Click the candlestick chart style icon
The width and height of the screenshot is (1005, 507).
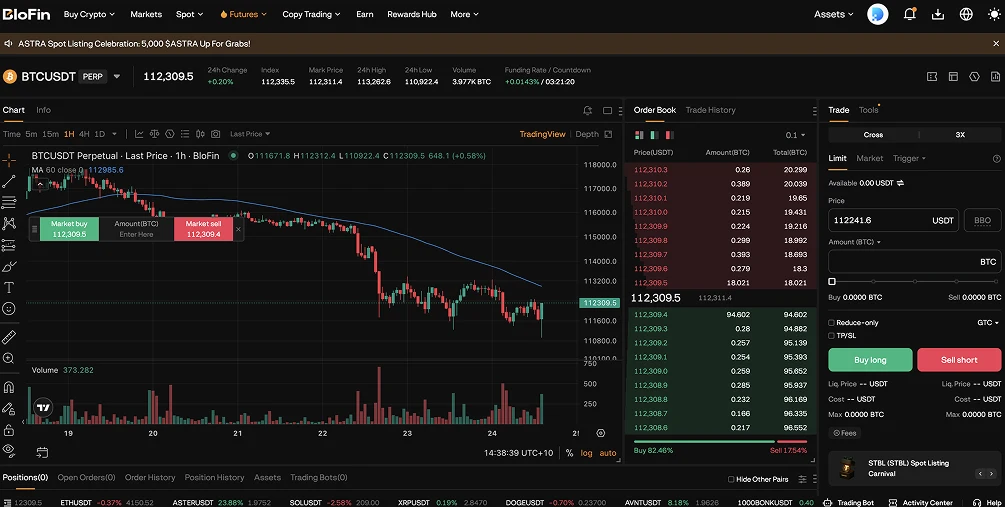click(x=201, y=134)
